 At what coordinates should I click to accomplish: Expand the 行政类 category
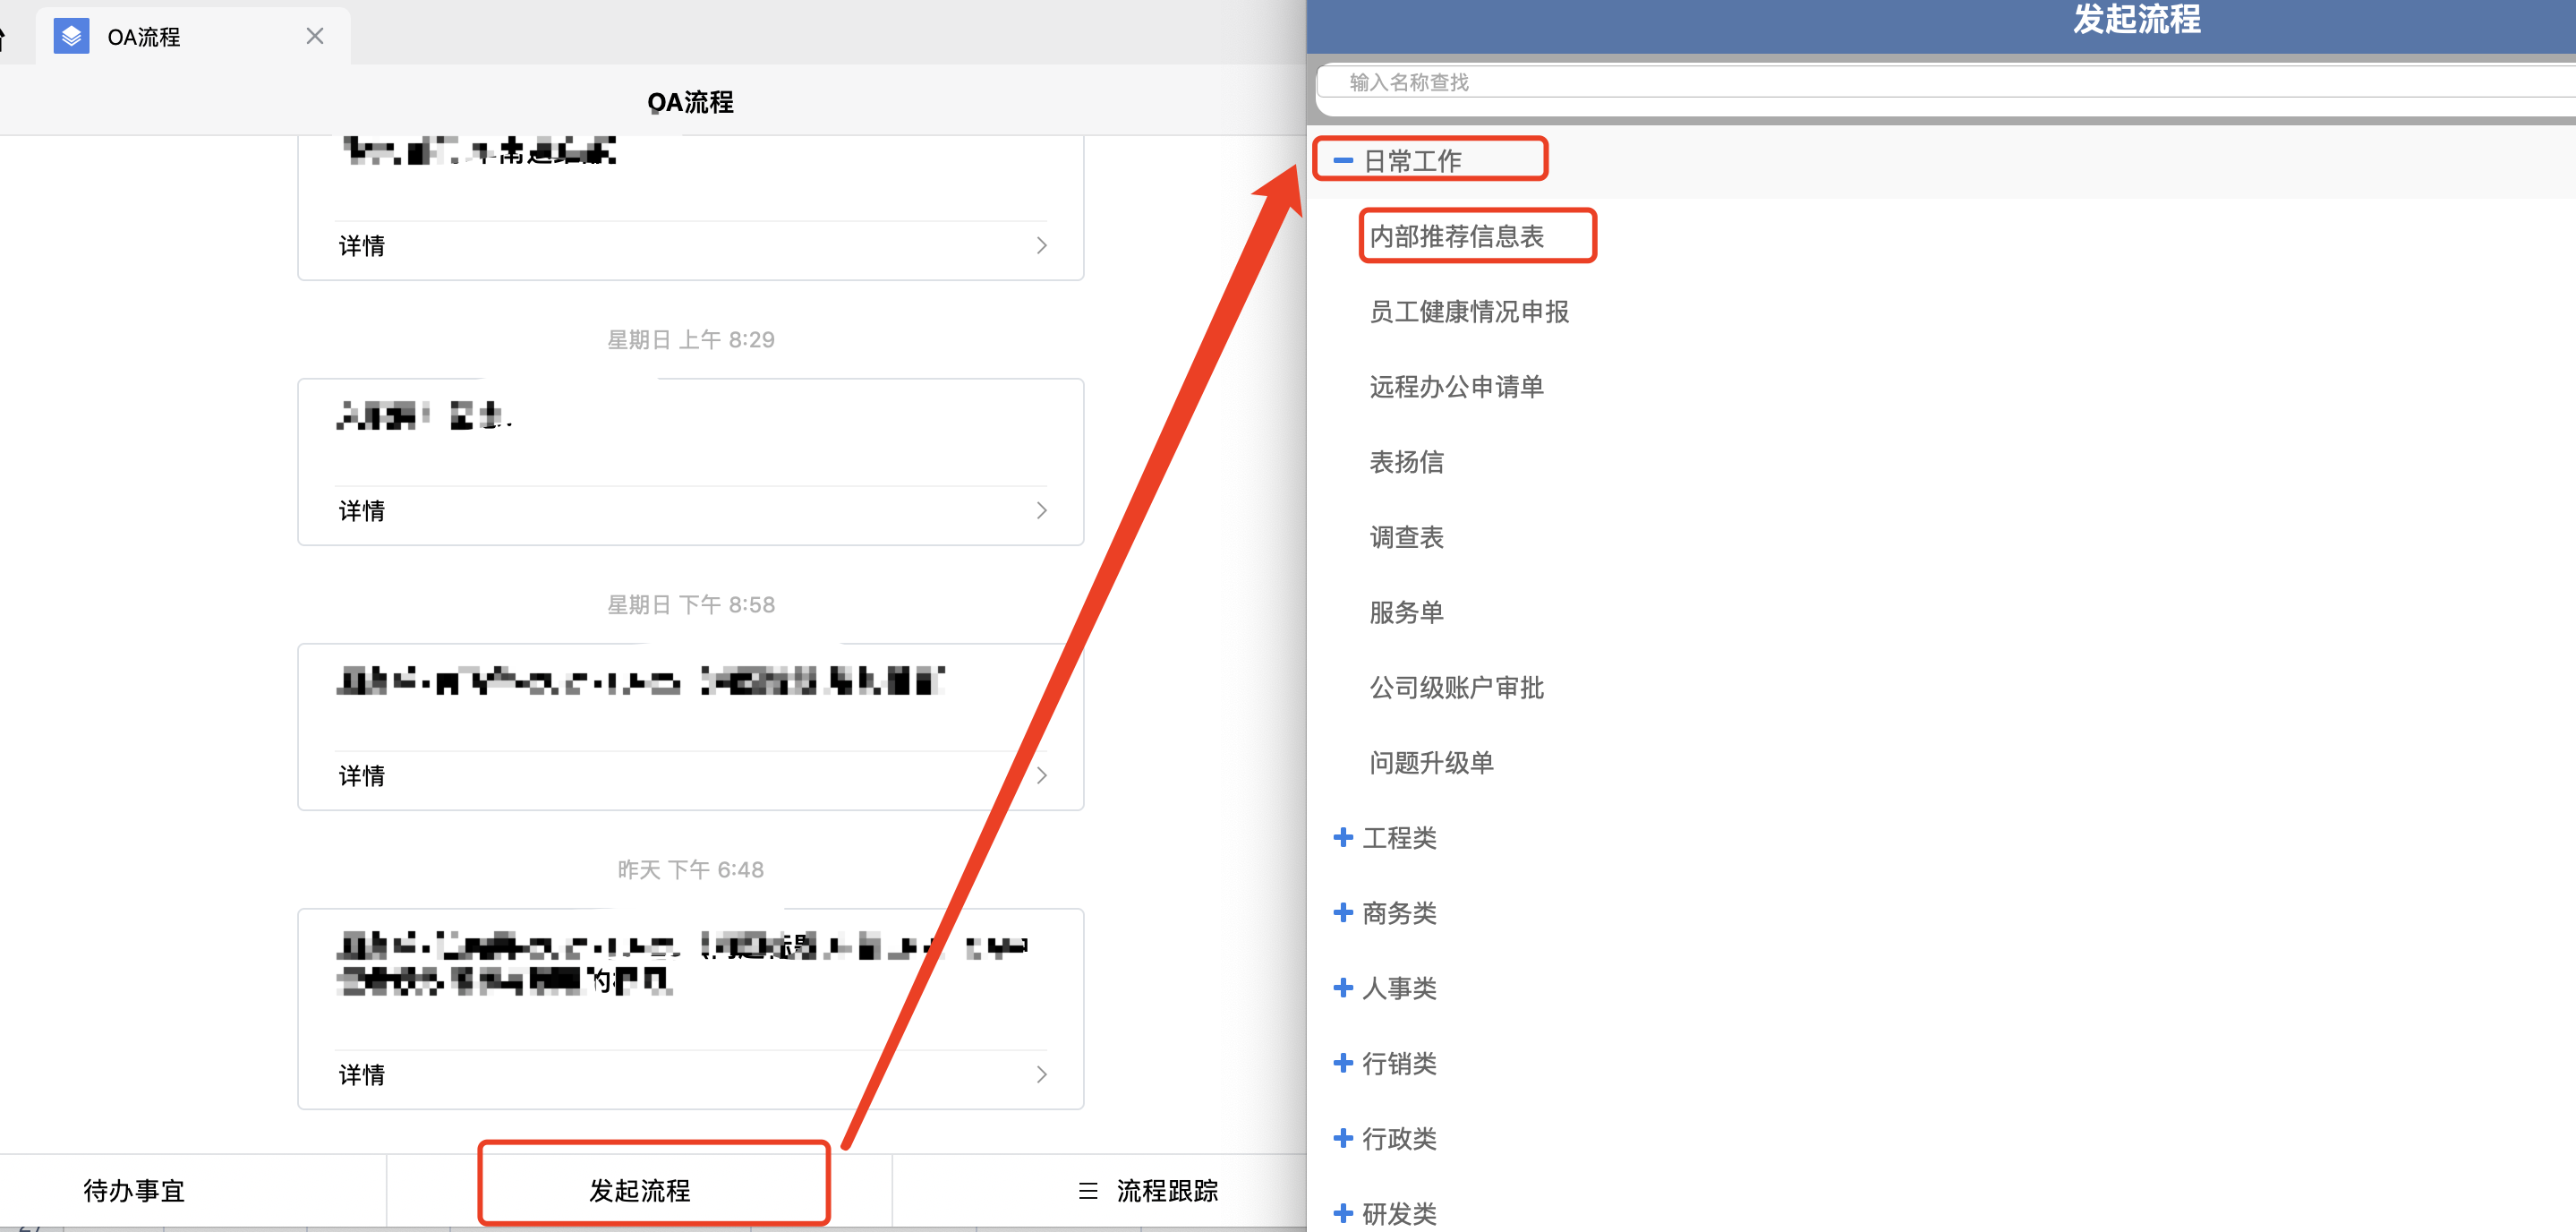coord(1343,1137)
